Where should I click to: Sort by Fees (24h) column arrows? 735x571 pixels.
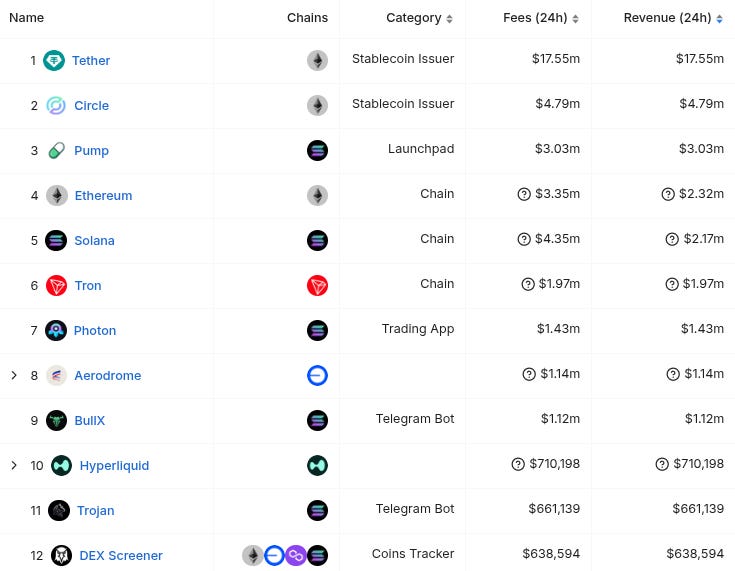coord(576,19)
